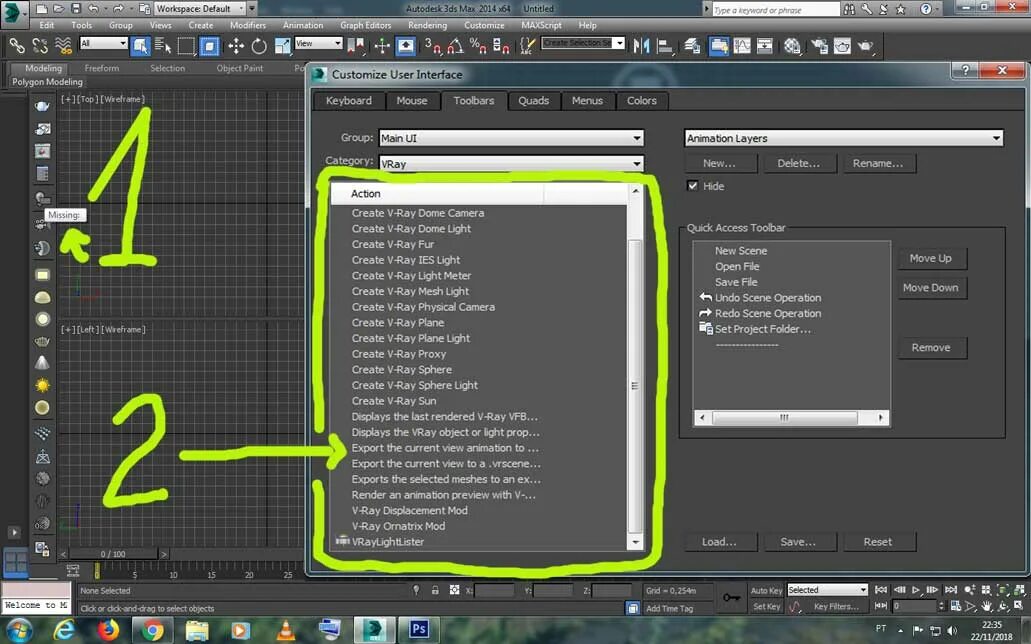The height and width of the screenshot is (644, 1031).
Task: Activate the Select Object tool
Action: (140, 45)
